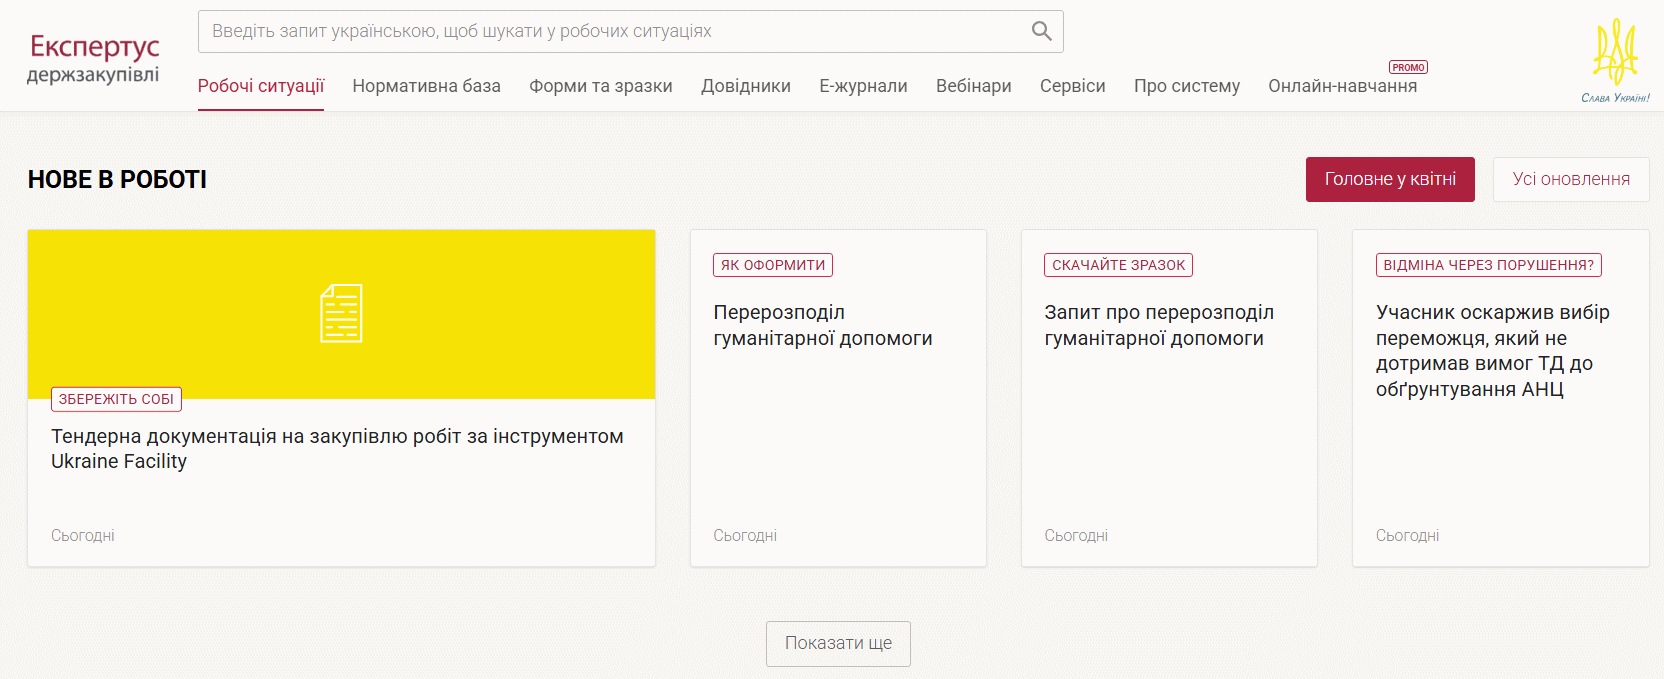
Task: Click the Усі оновлення button
Action: [x=1570, y=179]
